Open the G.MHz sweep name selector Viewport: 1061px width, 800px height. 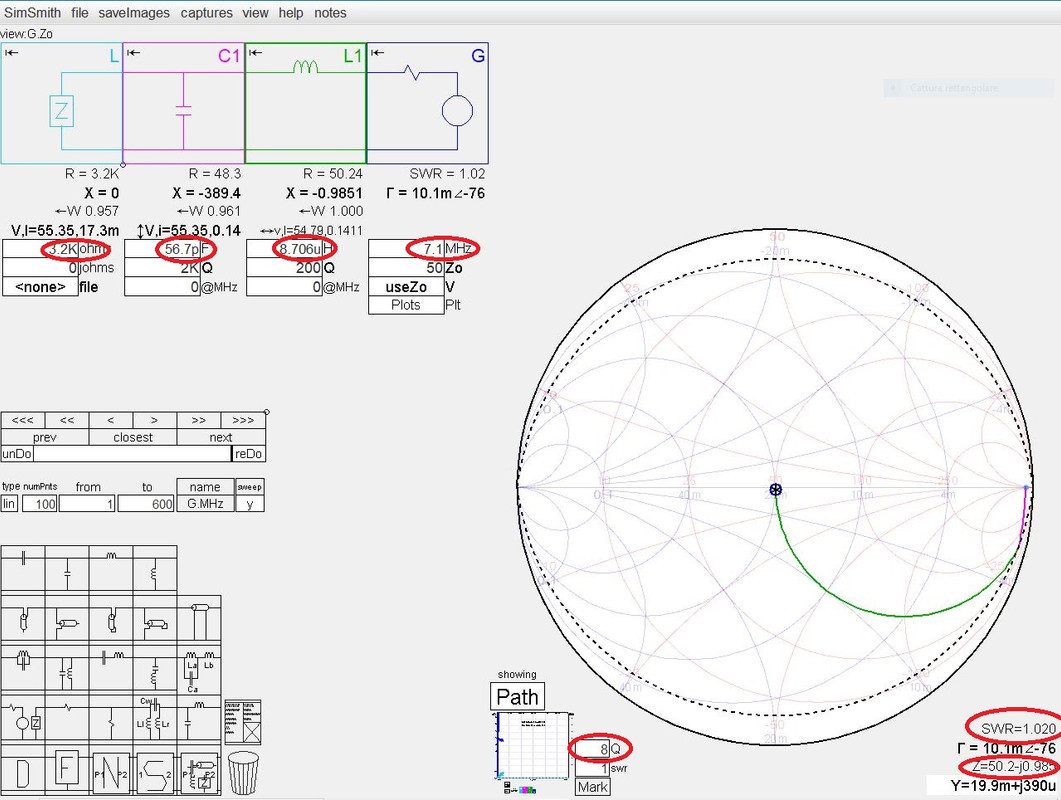click(205, 504)
